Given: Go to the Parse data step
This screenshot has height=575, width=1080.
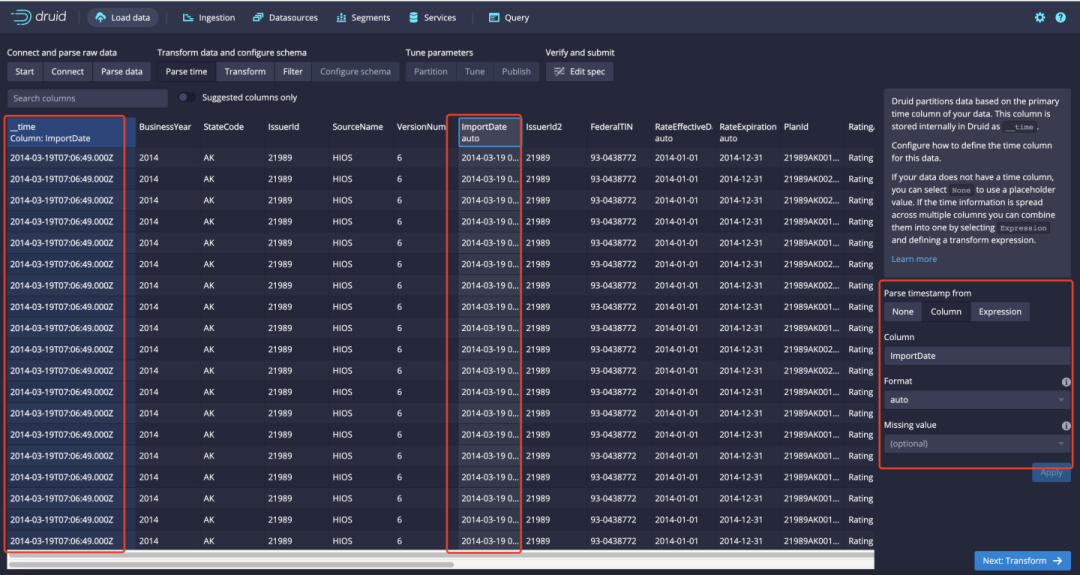Looking at the screenshot, I should point(122,72).
